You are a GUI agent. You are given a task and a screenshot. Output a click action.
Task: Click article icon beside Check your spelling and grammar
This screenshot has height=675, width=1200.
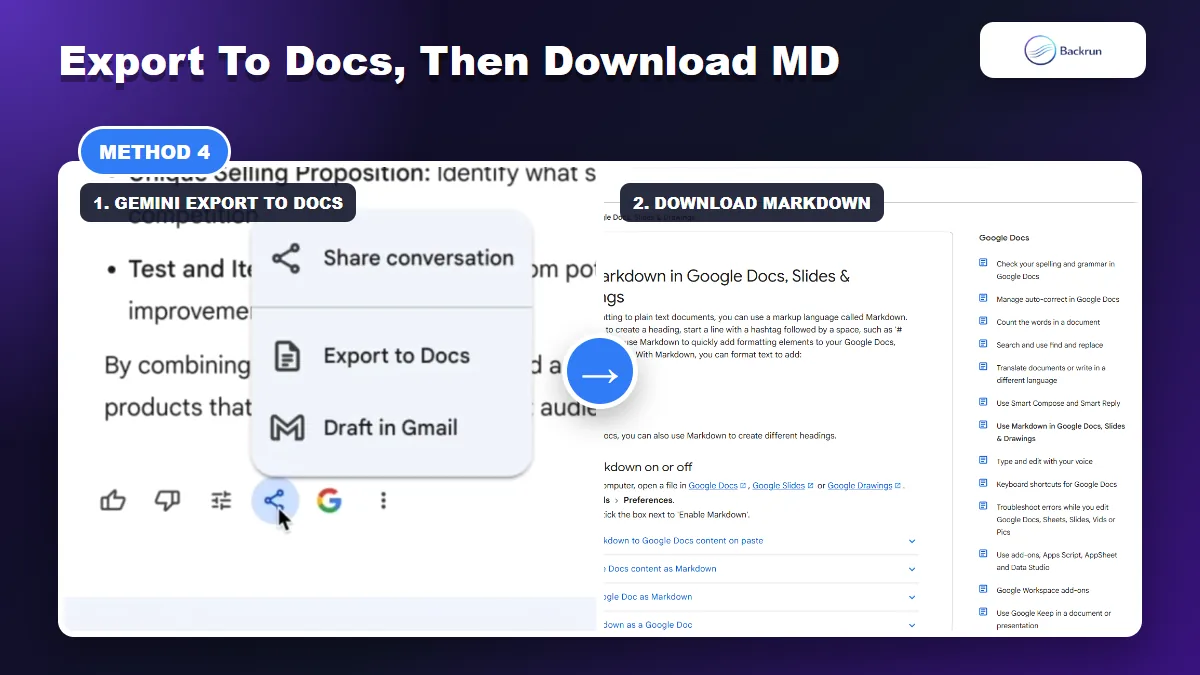984,264
